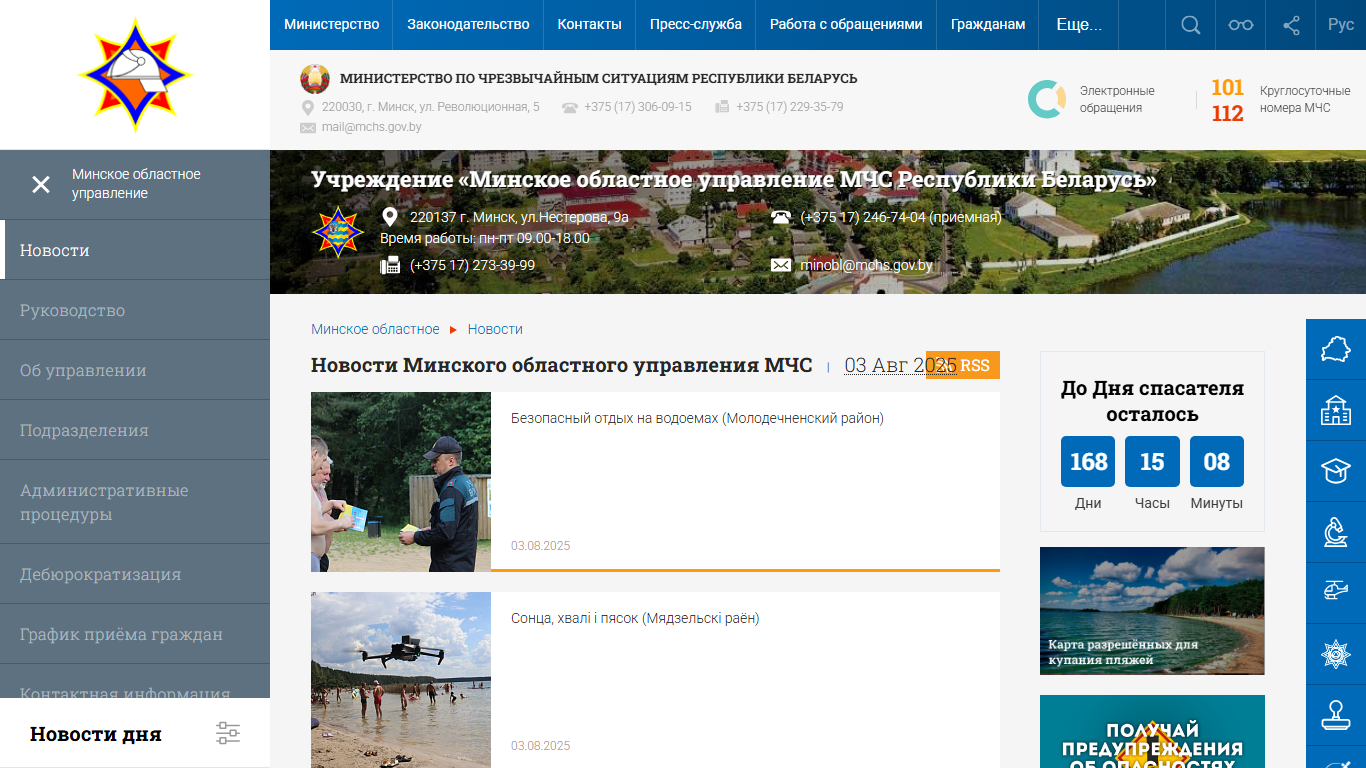Viewport: 1366px width, 768px height.
Task: Open Об управлении in the left sidebar
Action: [135, 370]
